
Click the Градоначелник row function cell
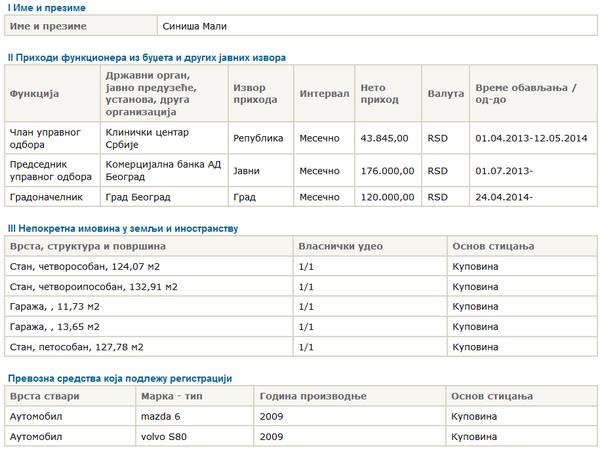[52, 197]
